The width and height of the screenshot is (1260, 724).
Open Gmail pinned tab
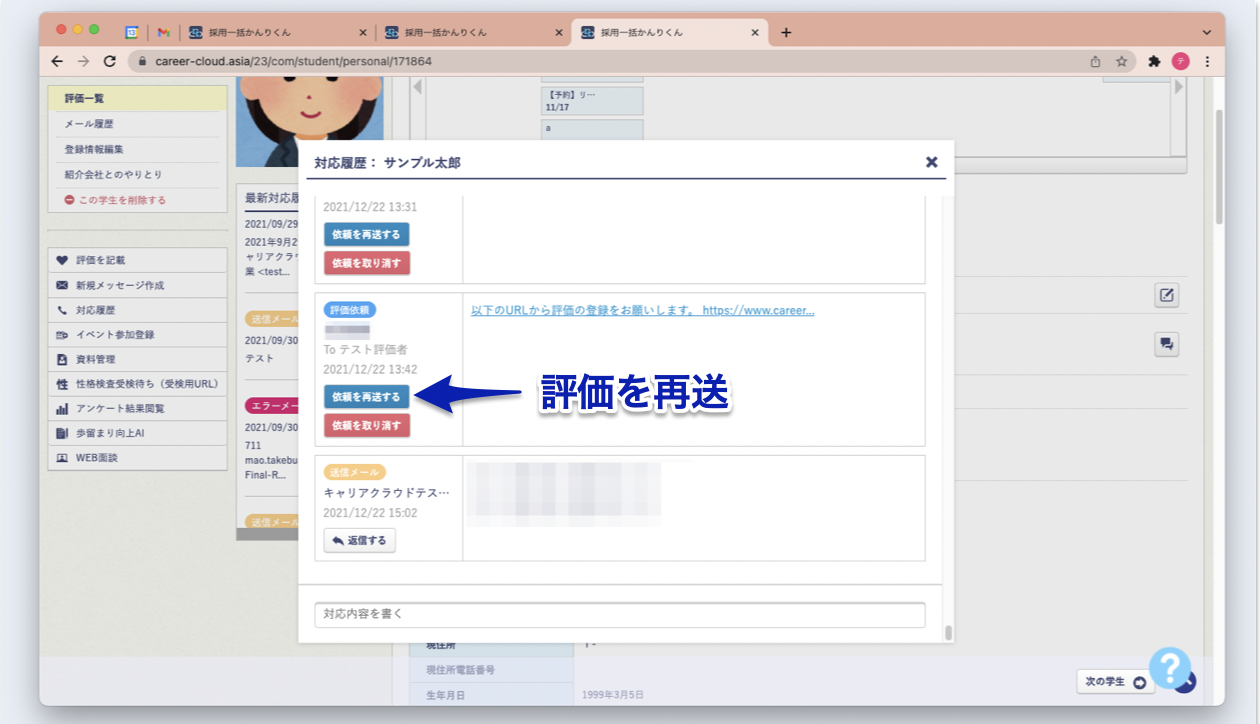[x=163, y=32]
